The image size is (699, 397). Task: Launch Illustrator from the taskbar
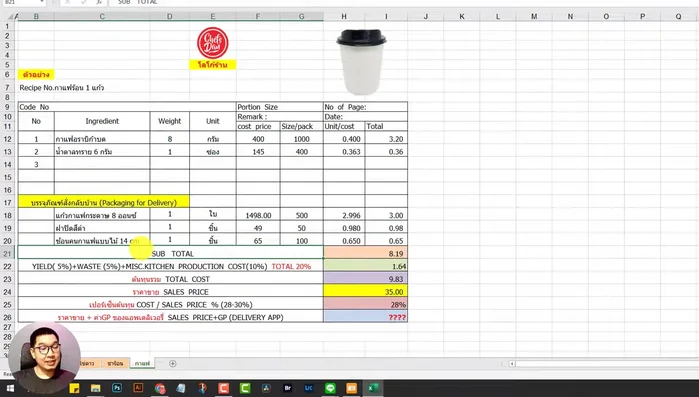tap(138, 388)
